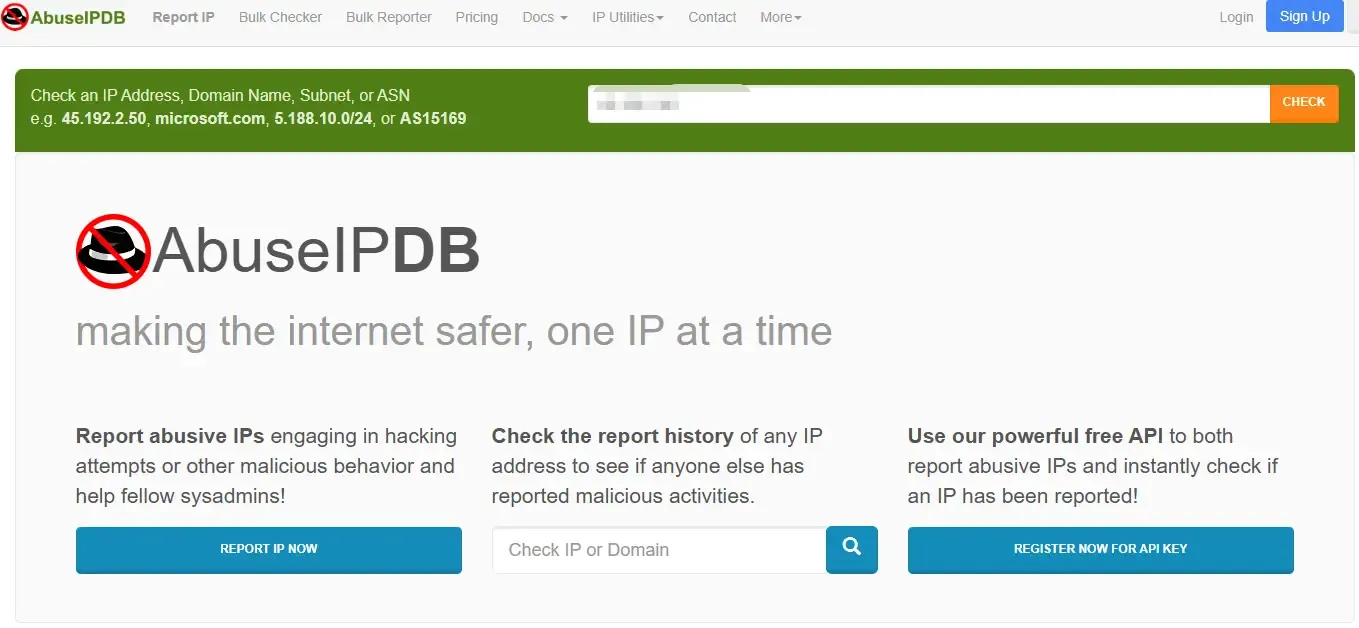Image resolution: width=1359 pixels, height=628 pixels.
Task: Click the large crossed-out hat logo in the hero
Action: 112,251
